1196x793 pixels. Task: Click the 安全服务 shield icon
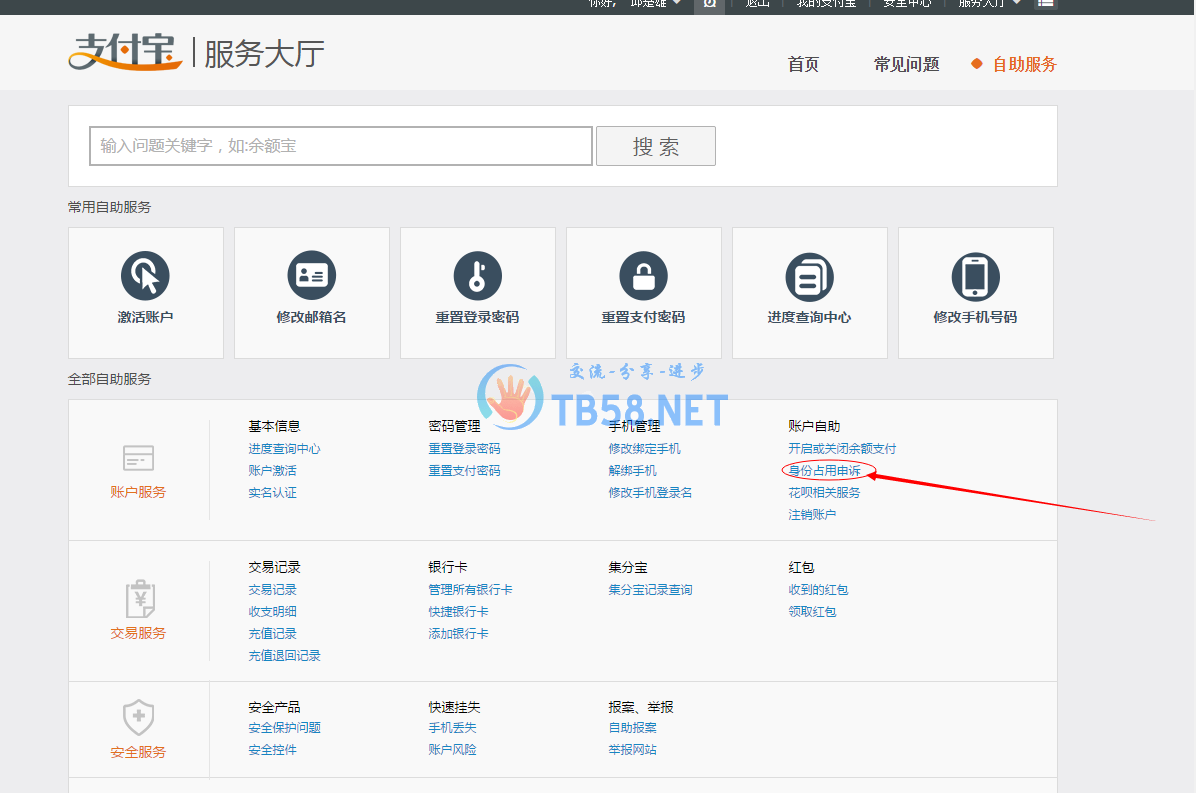138,718
